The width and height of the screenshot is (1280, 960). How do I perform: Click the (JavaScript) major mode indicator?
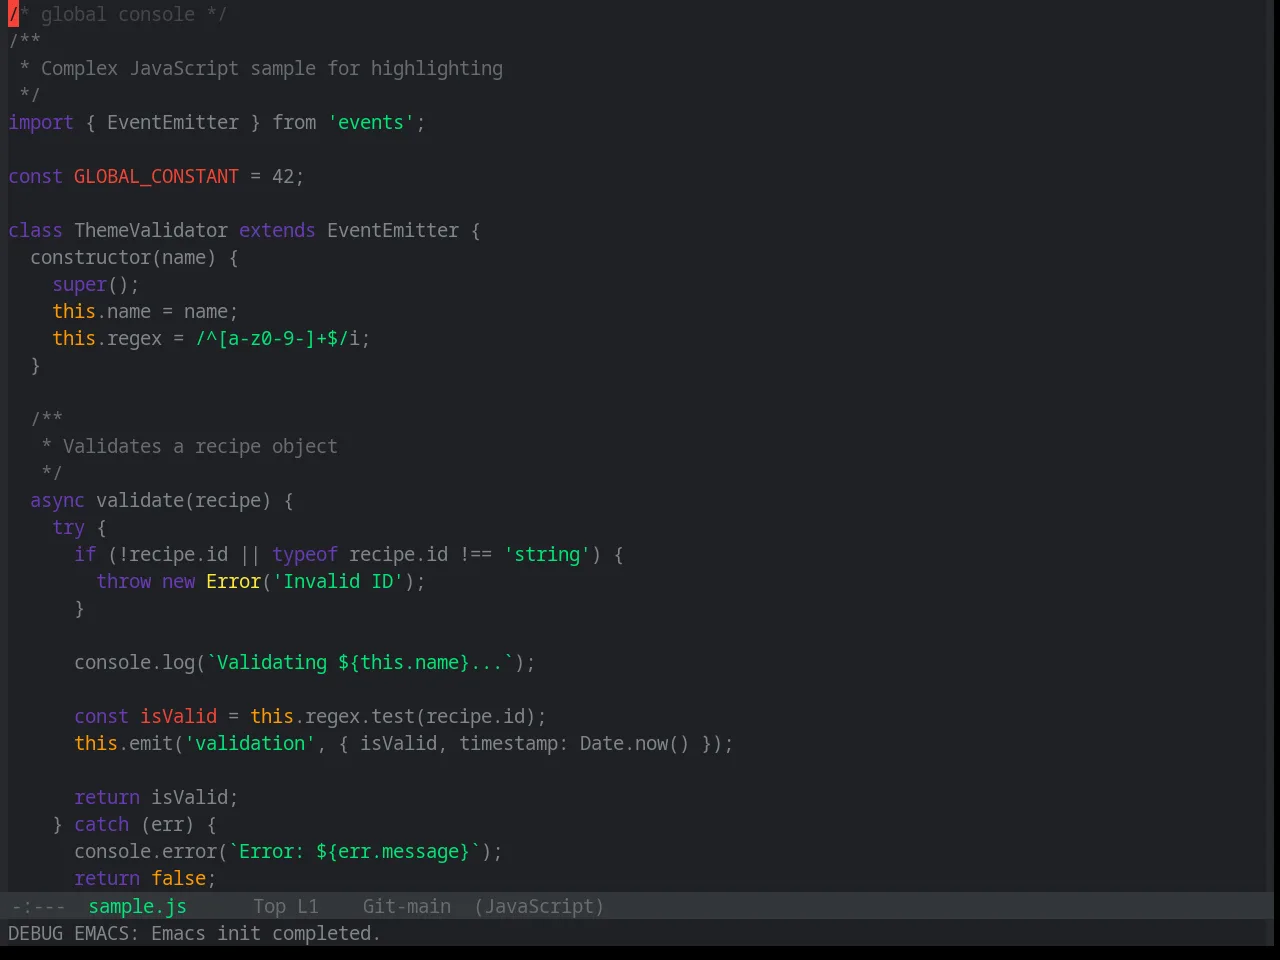[x=539, y=906]
